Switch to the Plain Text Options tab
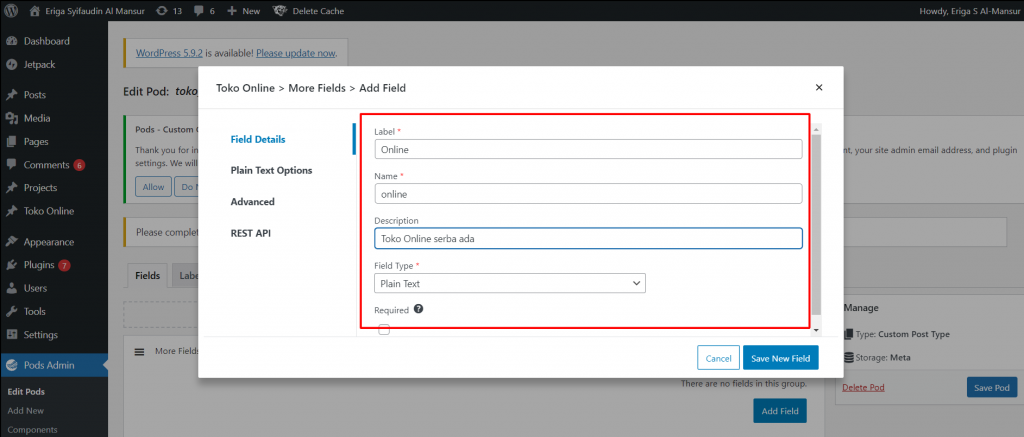This screenshot has height=437, width=1024. coord(271,170)
